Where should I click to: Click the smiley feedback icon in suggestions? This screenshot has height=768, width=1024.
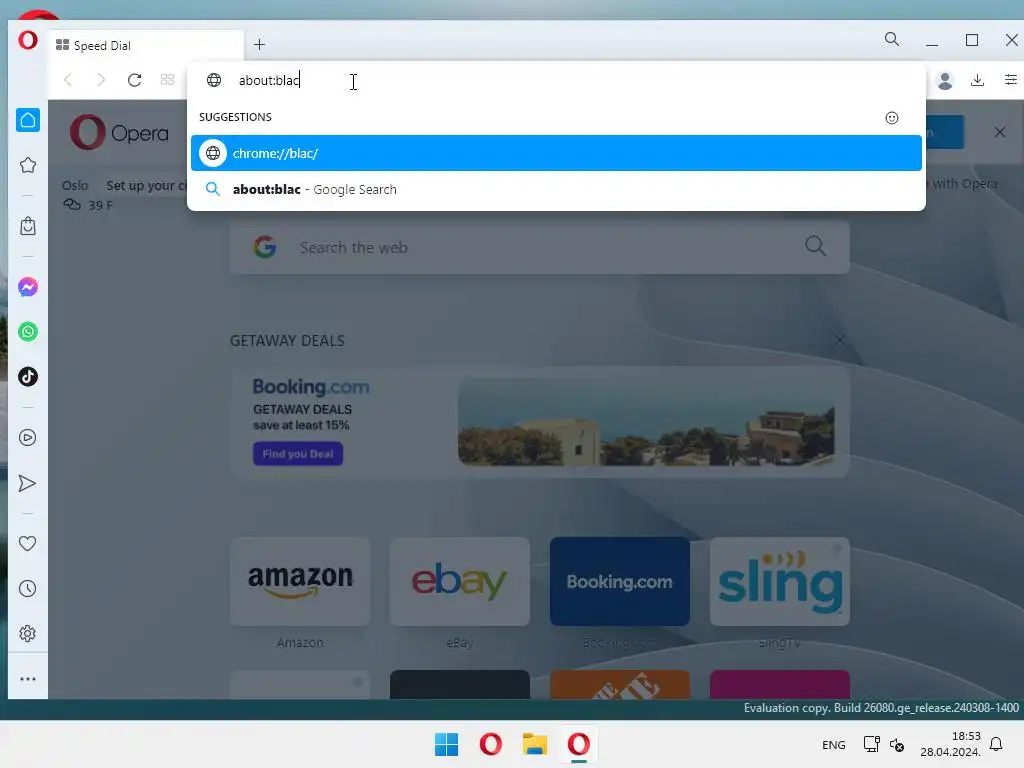891,118
